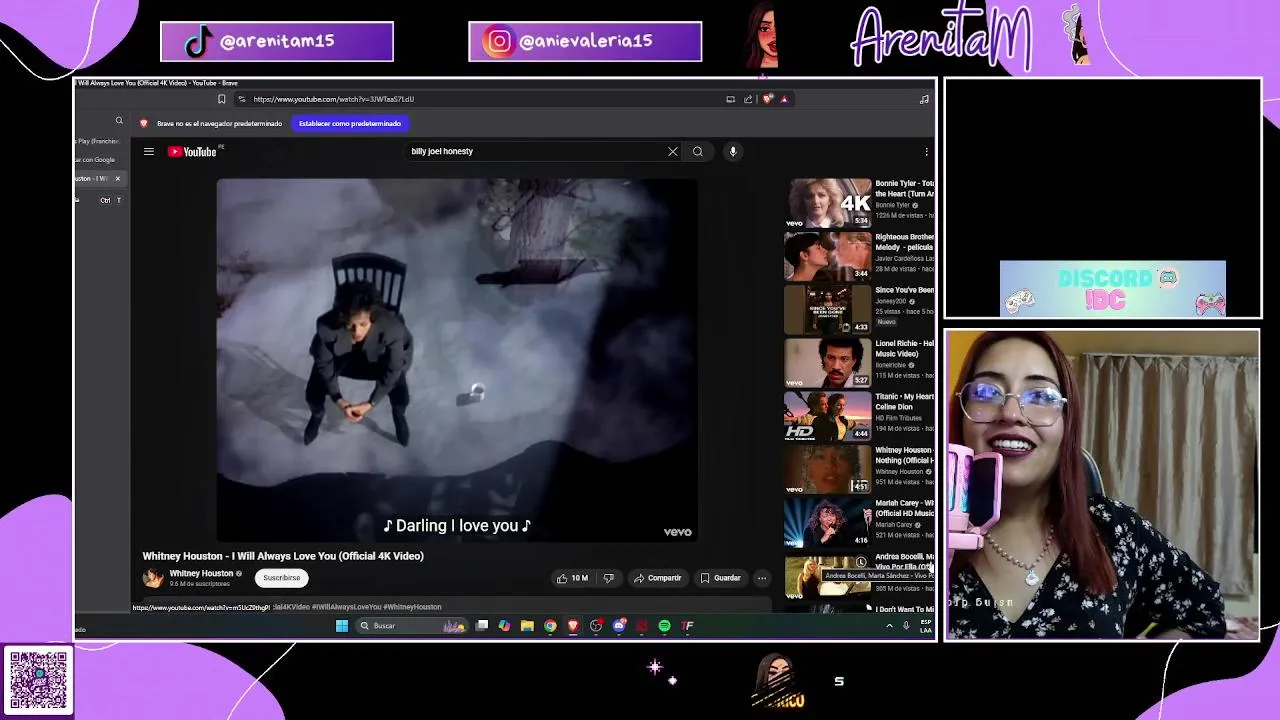Viewport: 1280px width, 720px height.
Task: Click the Brave Rewards triangle icon
Action: (784, 99)
